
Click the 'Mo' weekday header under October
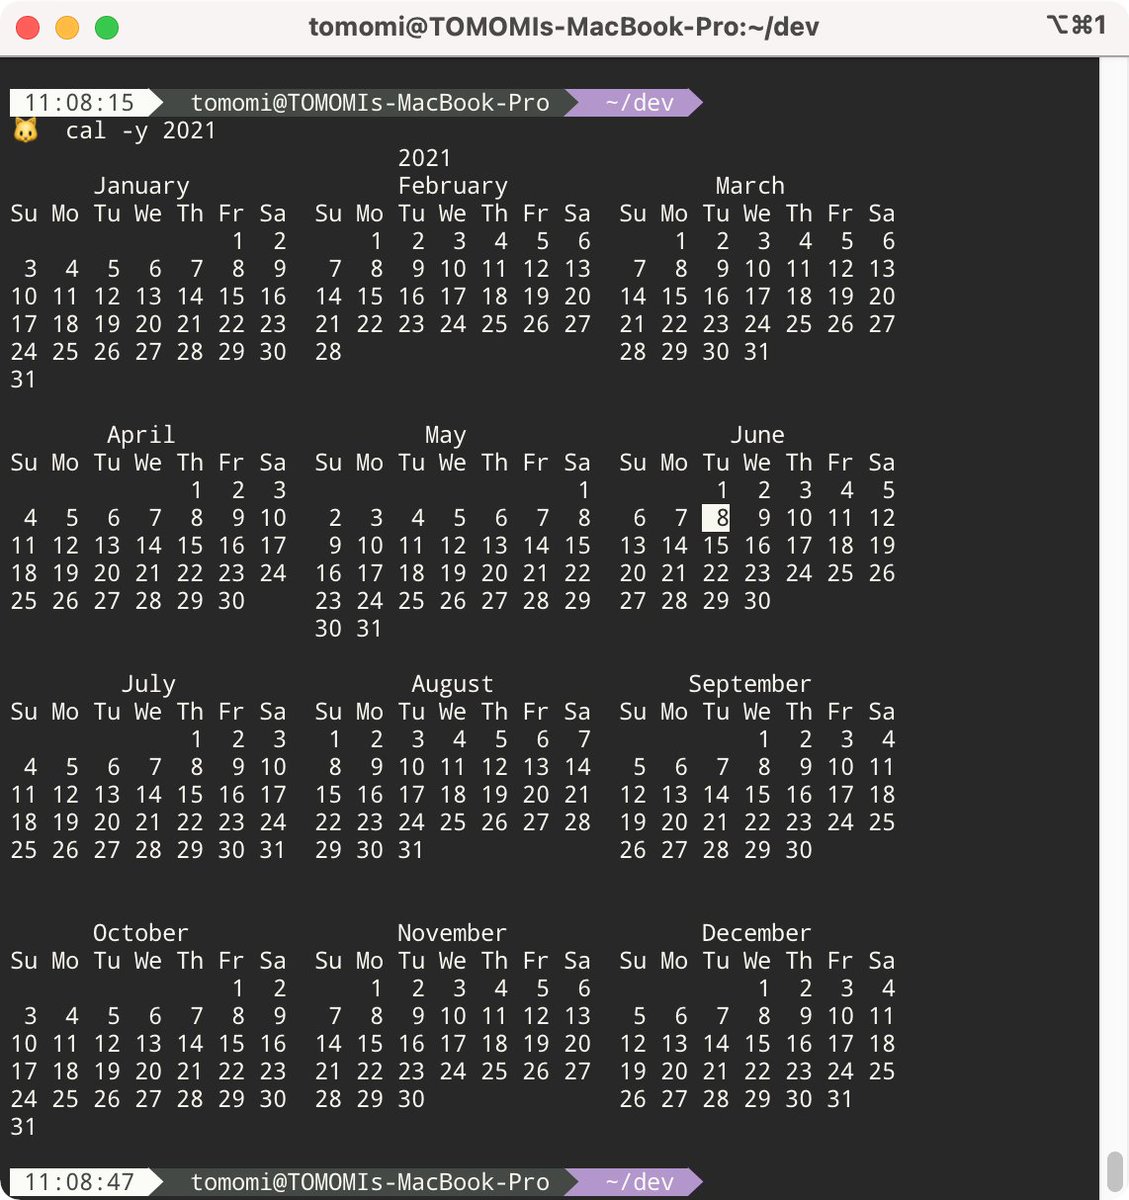(66, 961)
